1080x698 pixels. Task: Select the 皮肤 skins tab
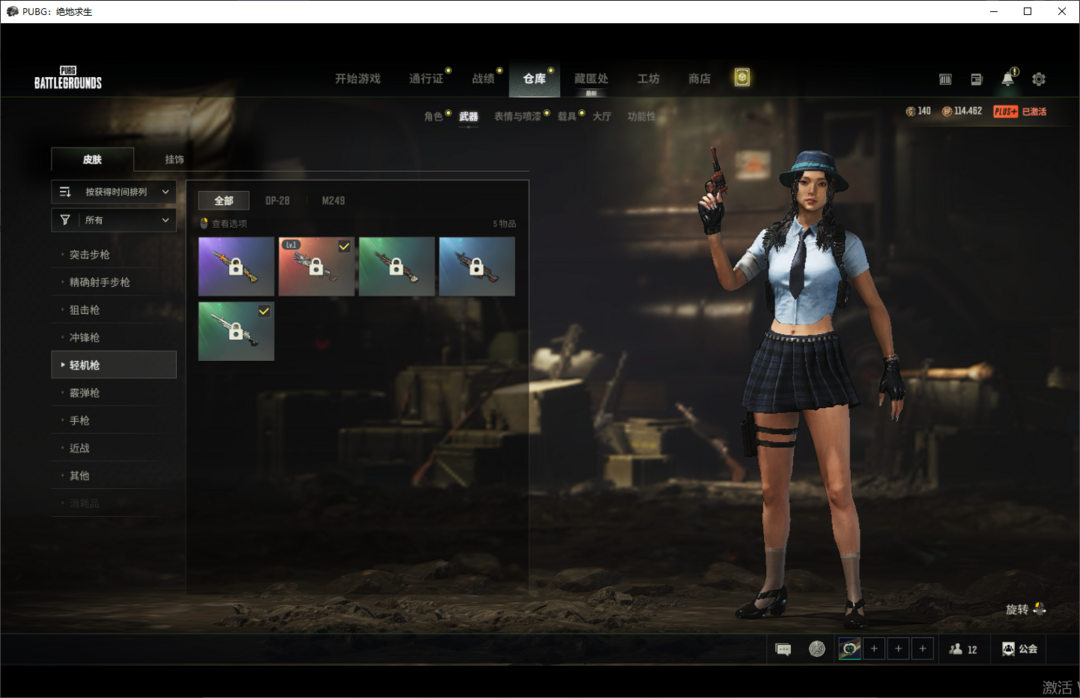(92, 159)
